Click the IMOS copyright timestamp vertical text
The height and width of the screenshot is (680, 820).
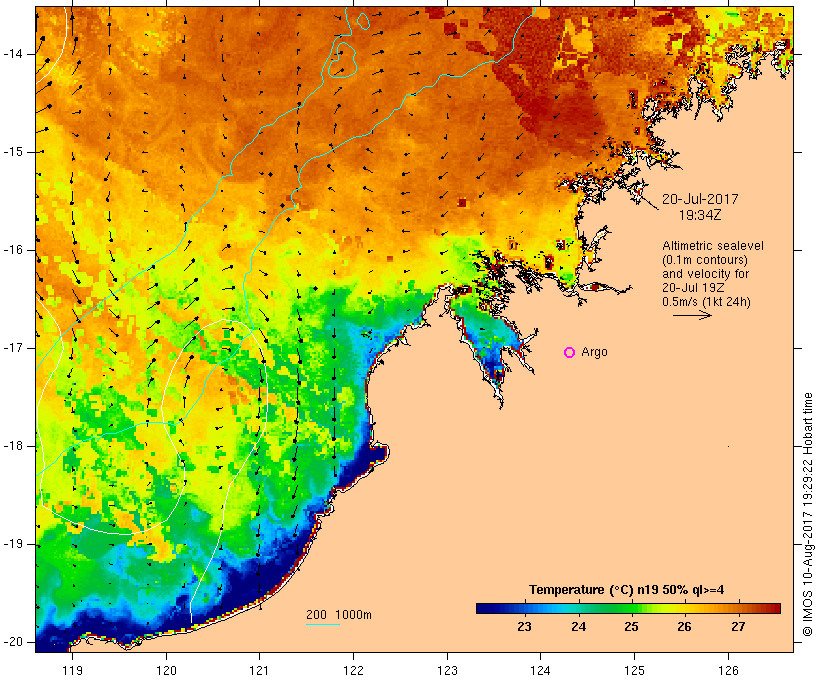tap(808, 514)
